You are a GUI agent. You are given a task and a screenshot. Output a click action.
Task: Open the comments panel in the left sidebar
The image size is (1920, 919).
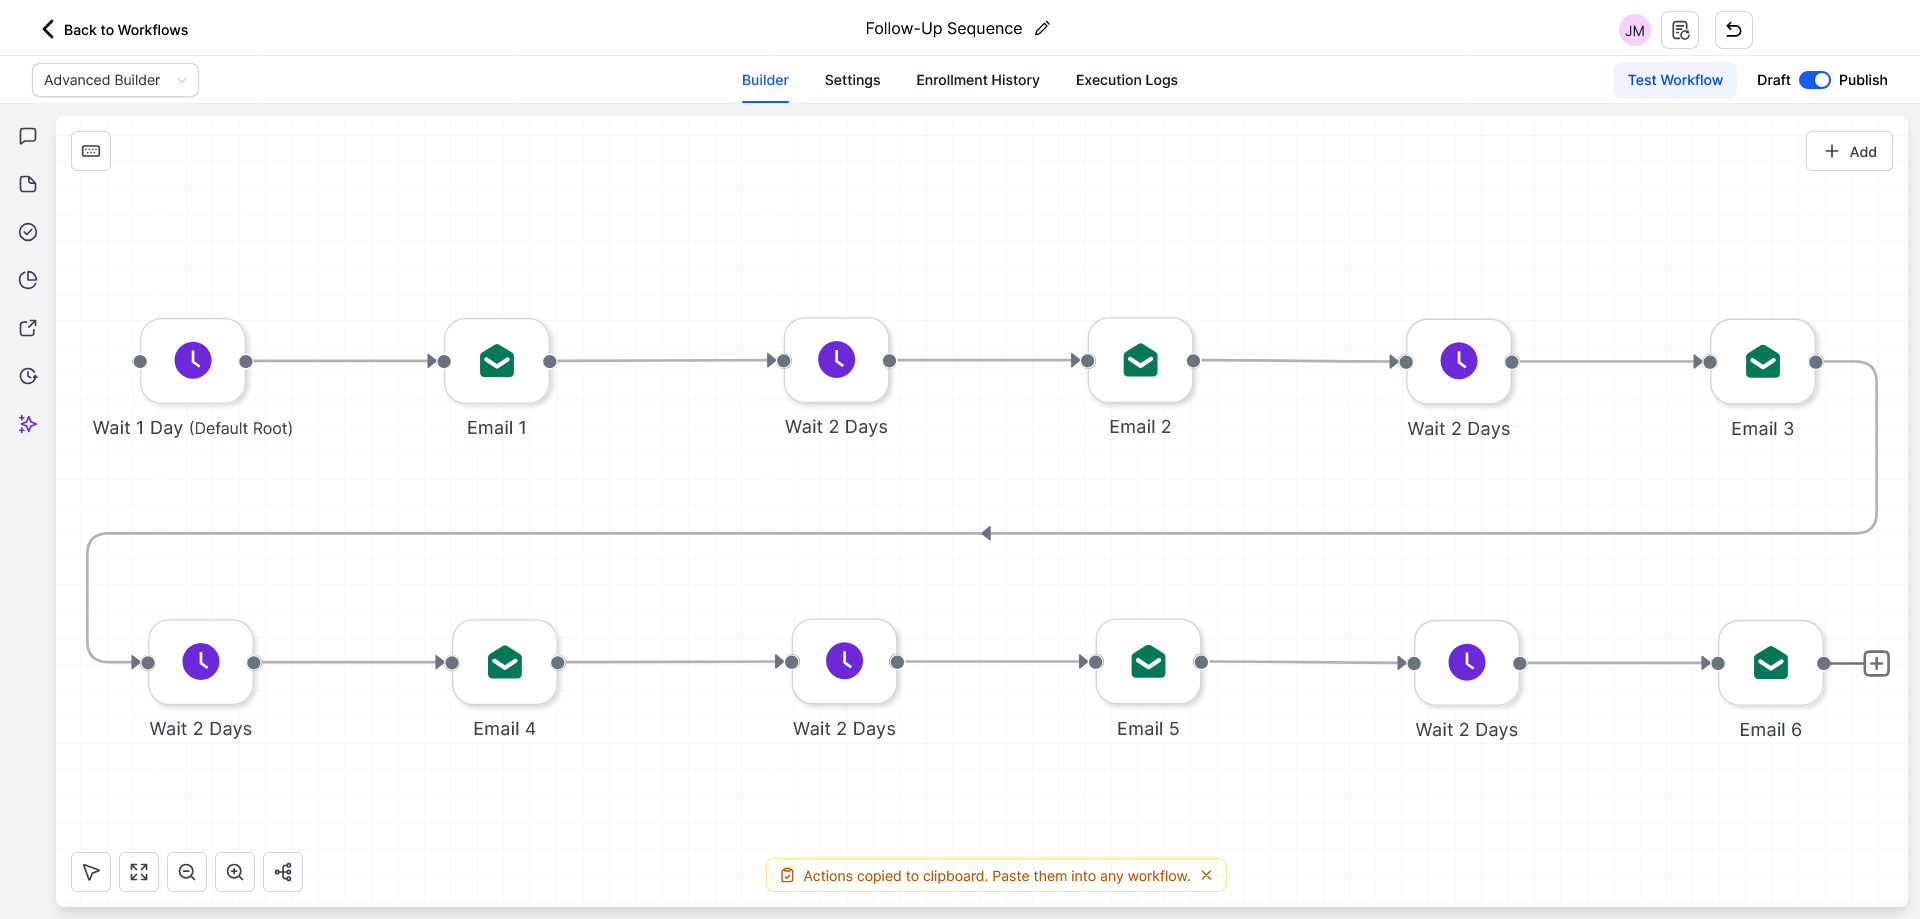pos(27,136)
